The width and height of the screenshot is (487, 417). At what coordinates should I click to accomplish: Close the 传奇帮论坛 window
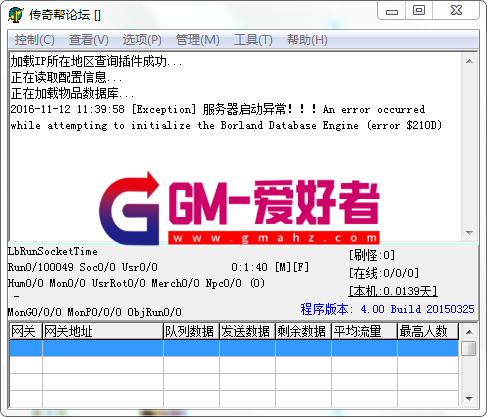[456, 10]
